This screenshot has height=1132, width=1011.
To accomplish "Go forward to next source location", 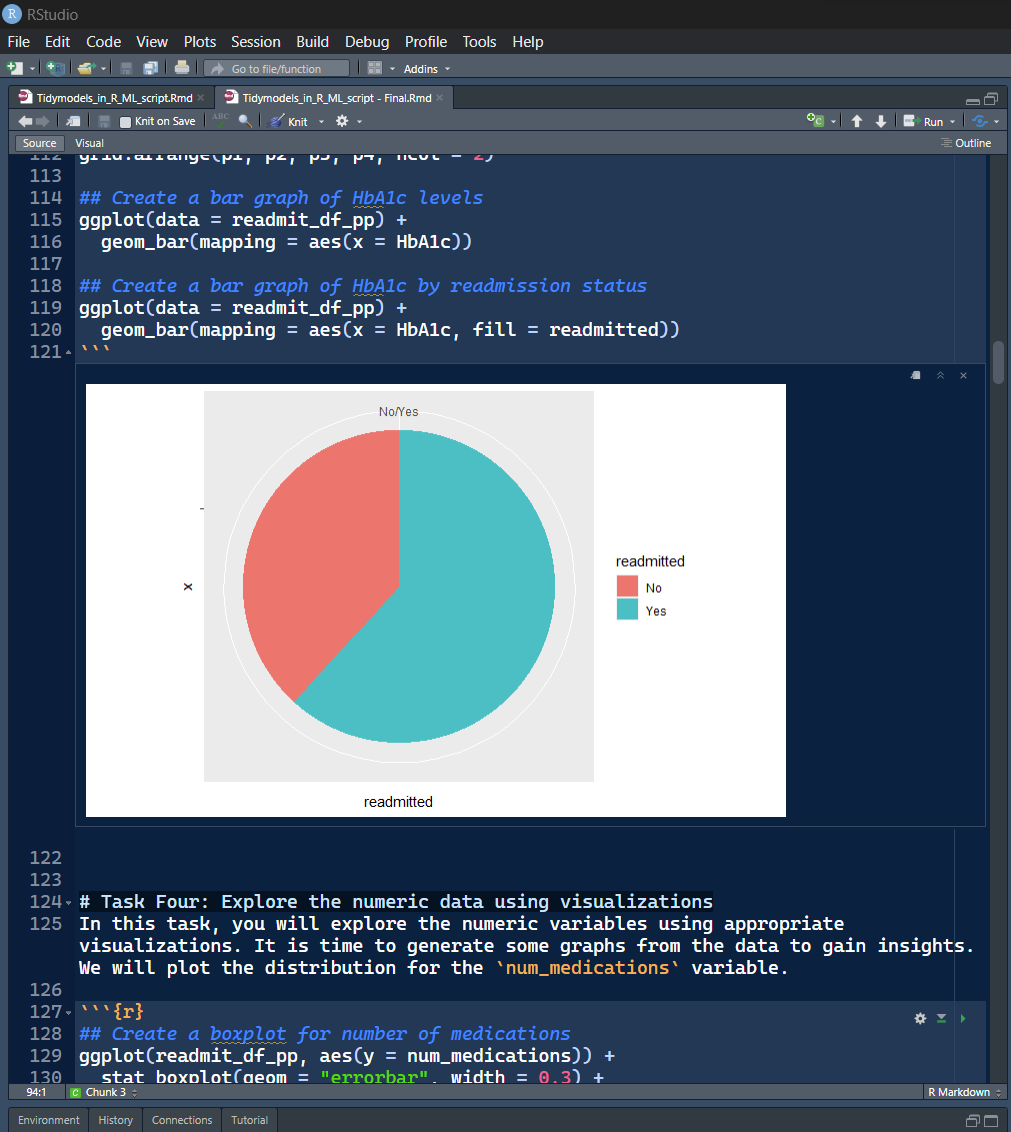I will 43,121.
